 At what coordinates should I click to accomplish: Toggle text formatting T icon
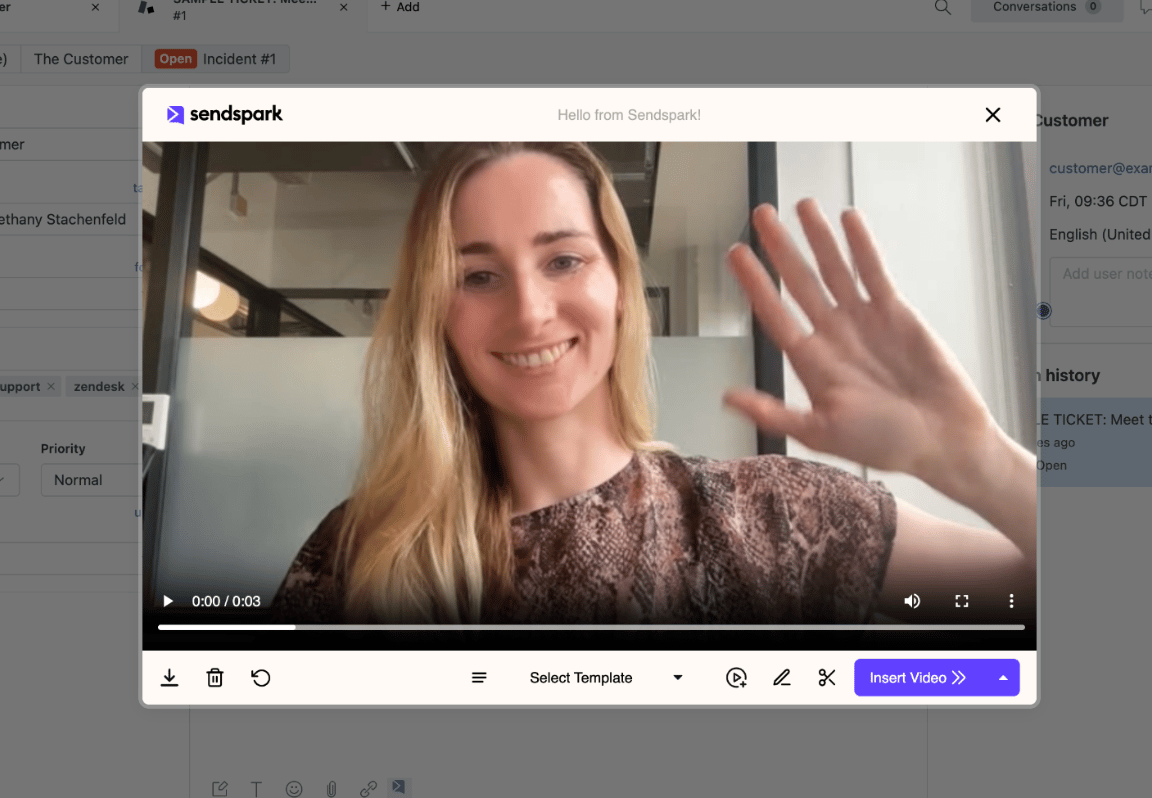click(x=256, y=788)
